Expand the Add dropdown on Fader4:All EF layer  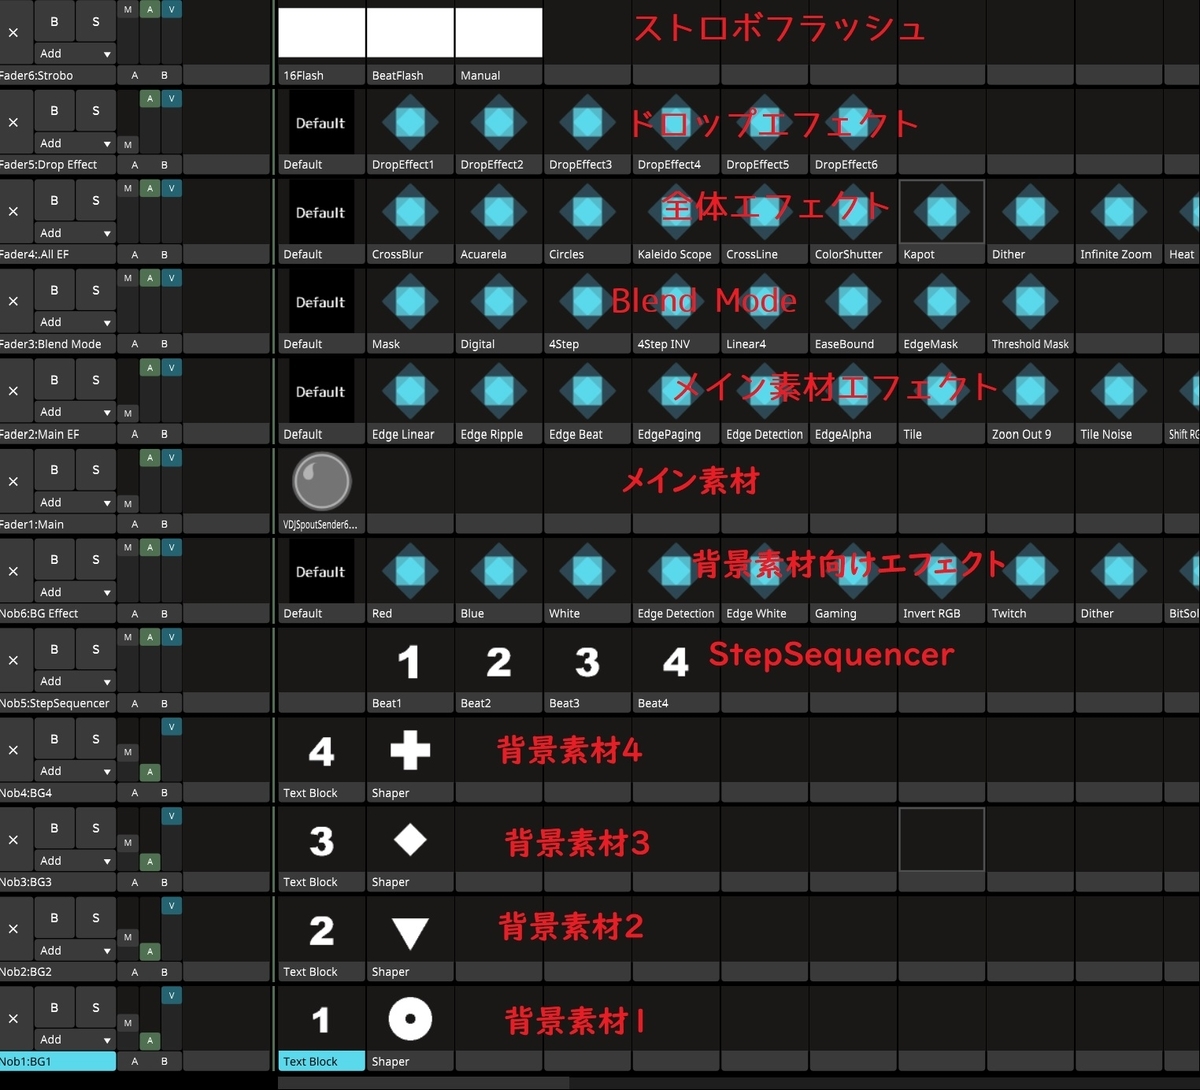75,232
